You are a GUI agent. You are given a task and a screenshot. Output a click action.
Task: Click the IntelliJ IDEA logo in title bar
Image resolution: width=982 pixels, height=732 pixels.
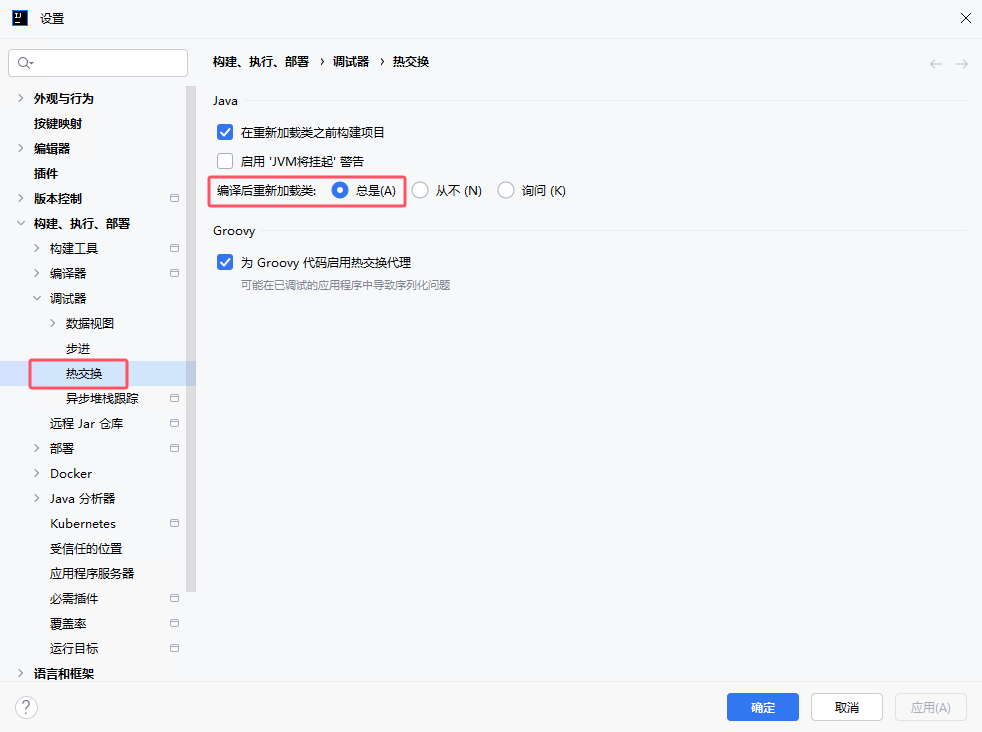tap(18, 17)
